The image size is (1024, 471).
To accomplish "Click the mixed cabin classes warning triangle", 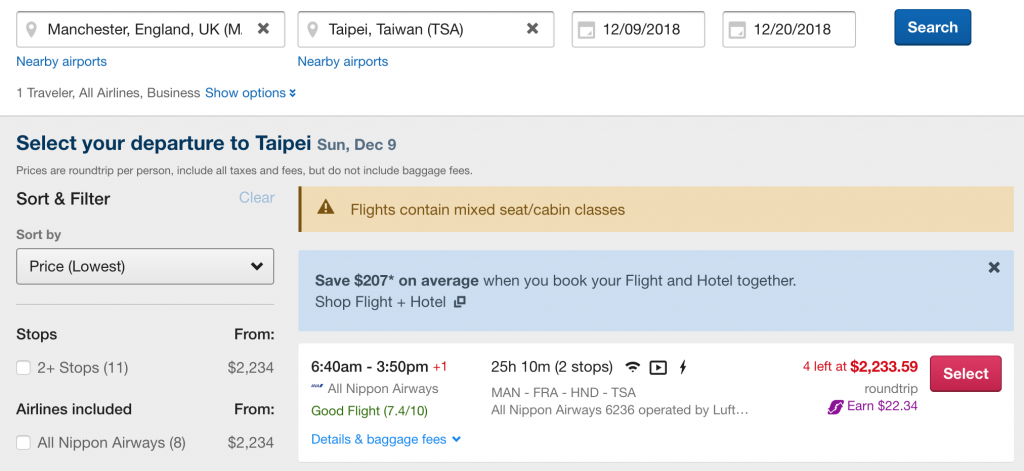I will pyautogui.click(x=325, y=208).
